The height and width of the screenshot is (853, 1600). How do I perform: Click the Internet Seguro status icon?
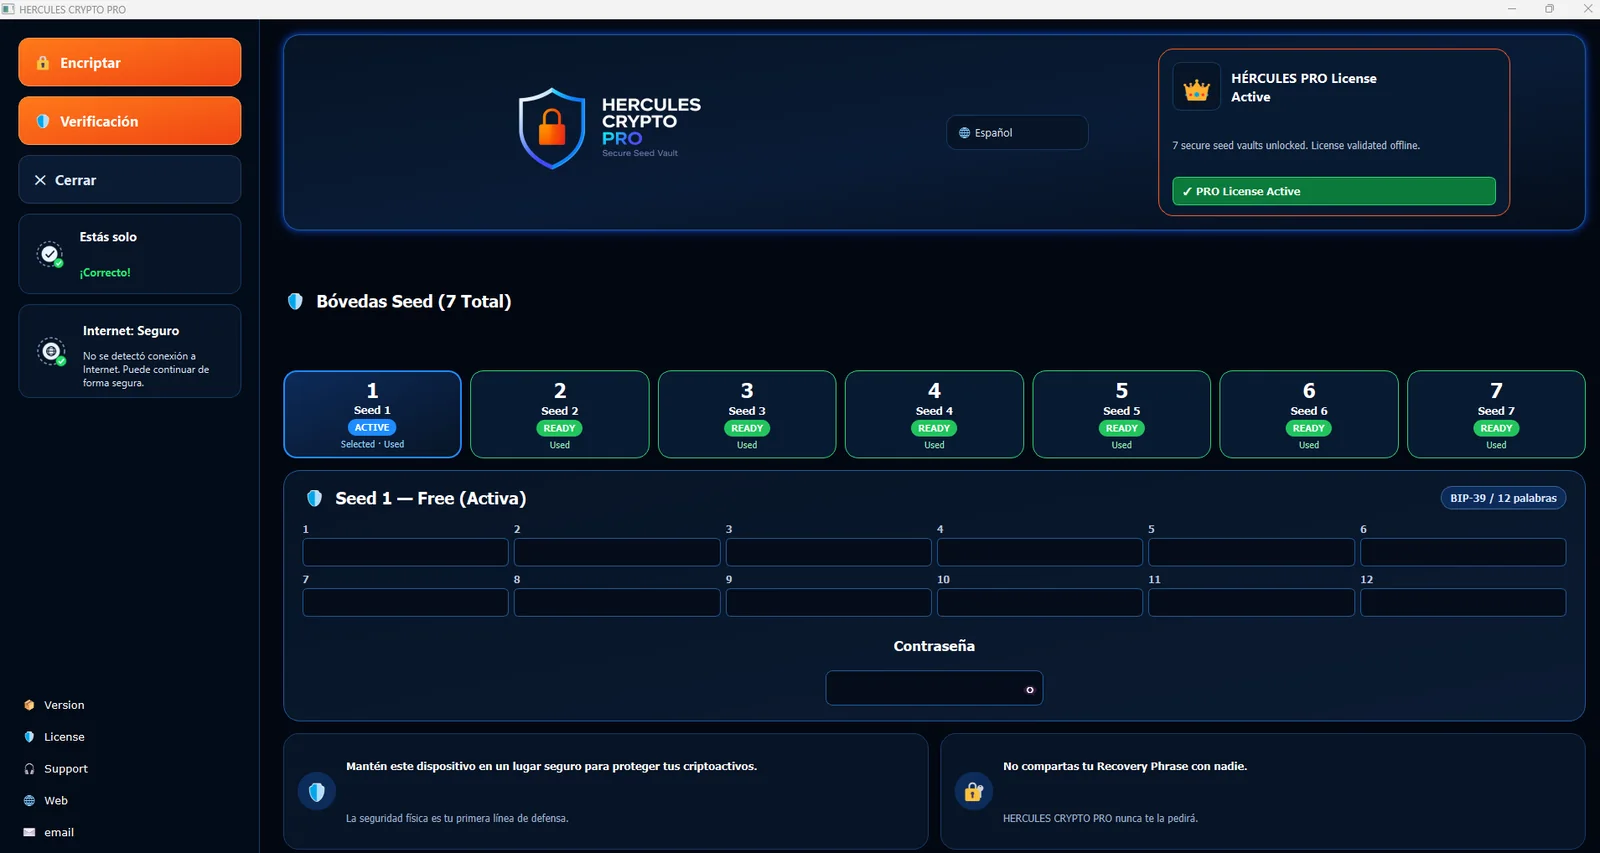[51, 352]
